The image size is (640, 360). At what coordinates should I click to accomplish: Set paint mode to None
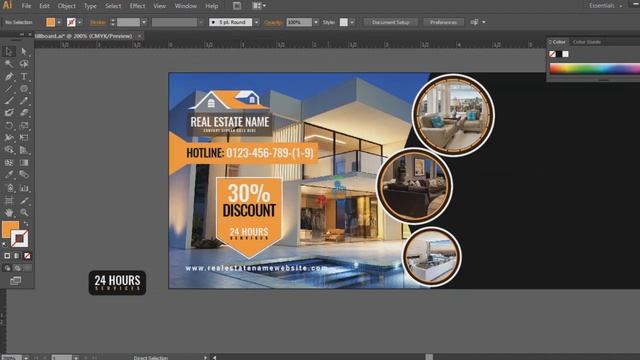27,256
